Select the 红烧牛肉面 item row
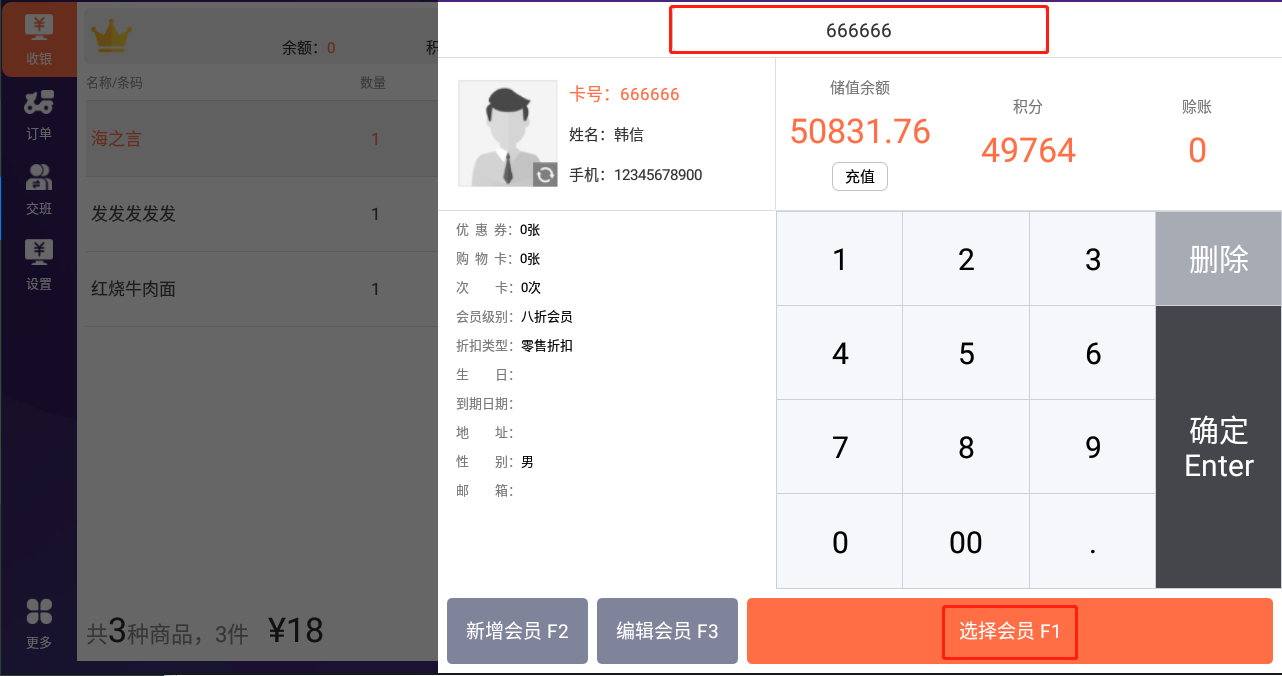This screenshot has height=676, width=1282. [261, 289]
